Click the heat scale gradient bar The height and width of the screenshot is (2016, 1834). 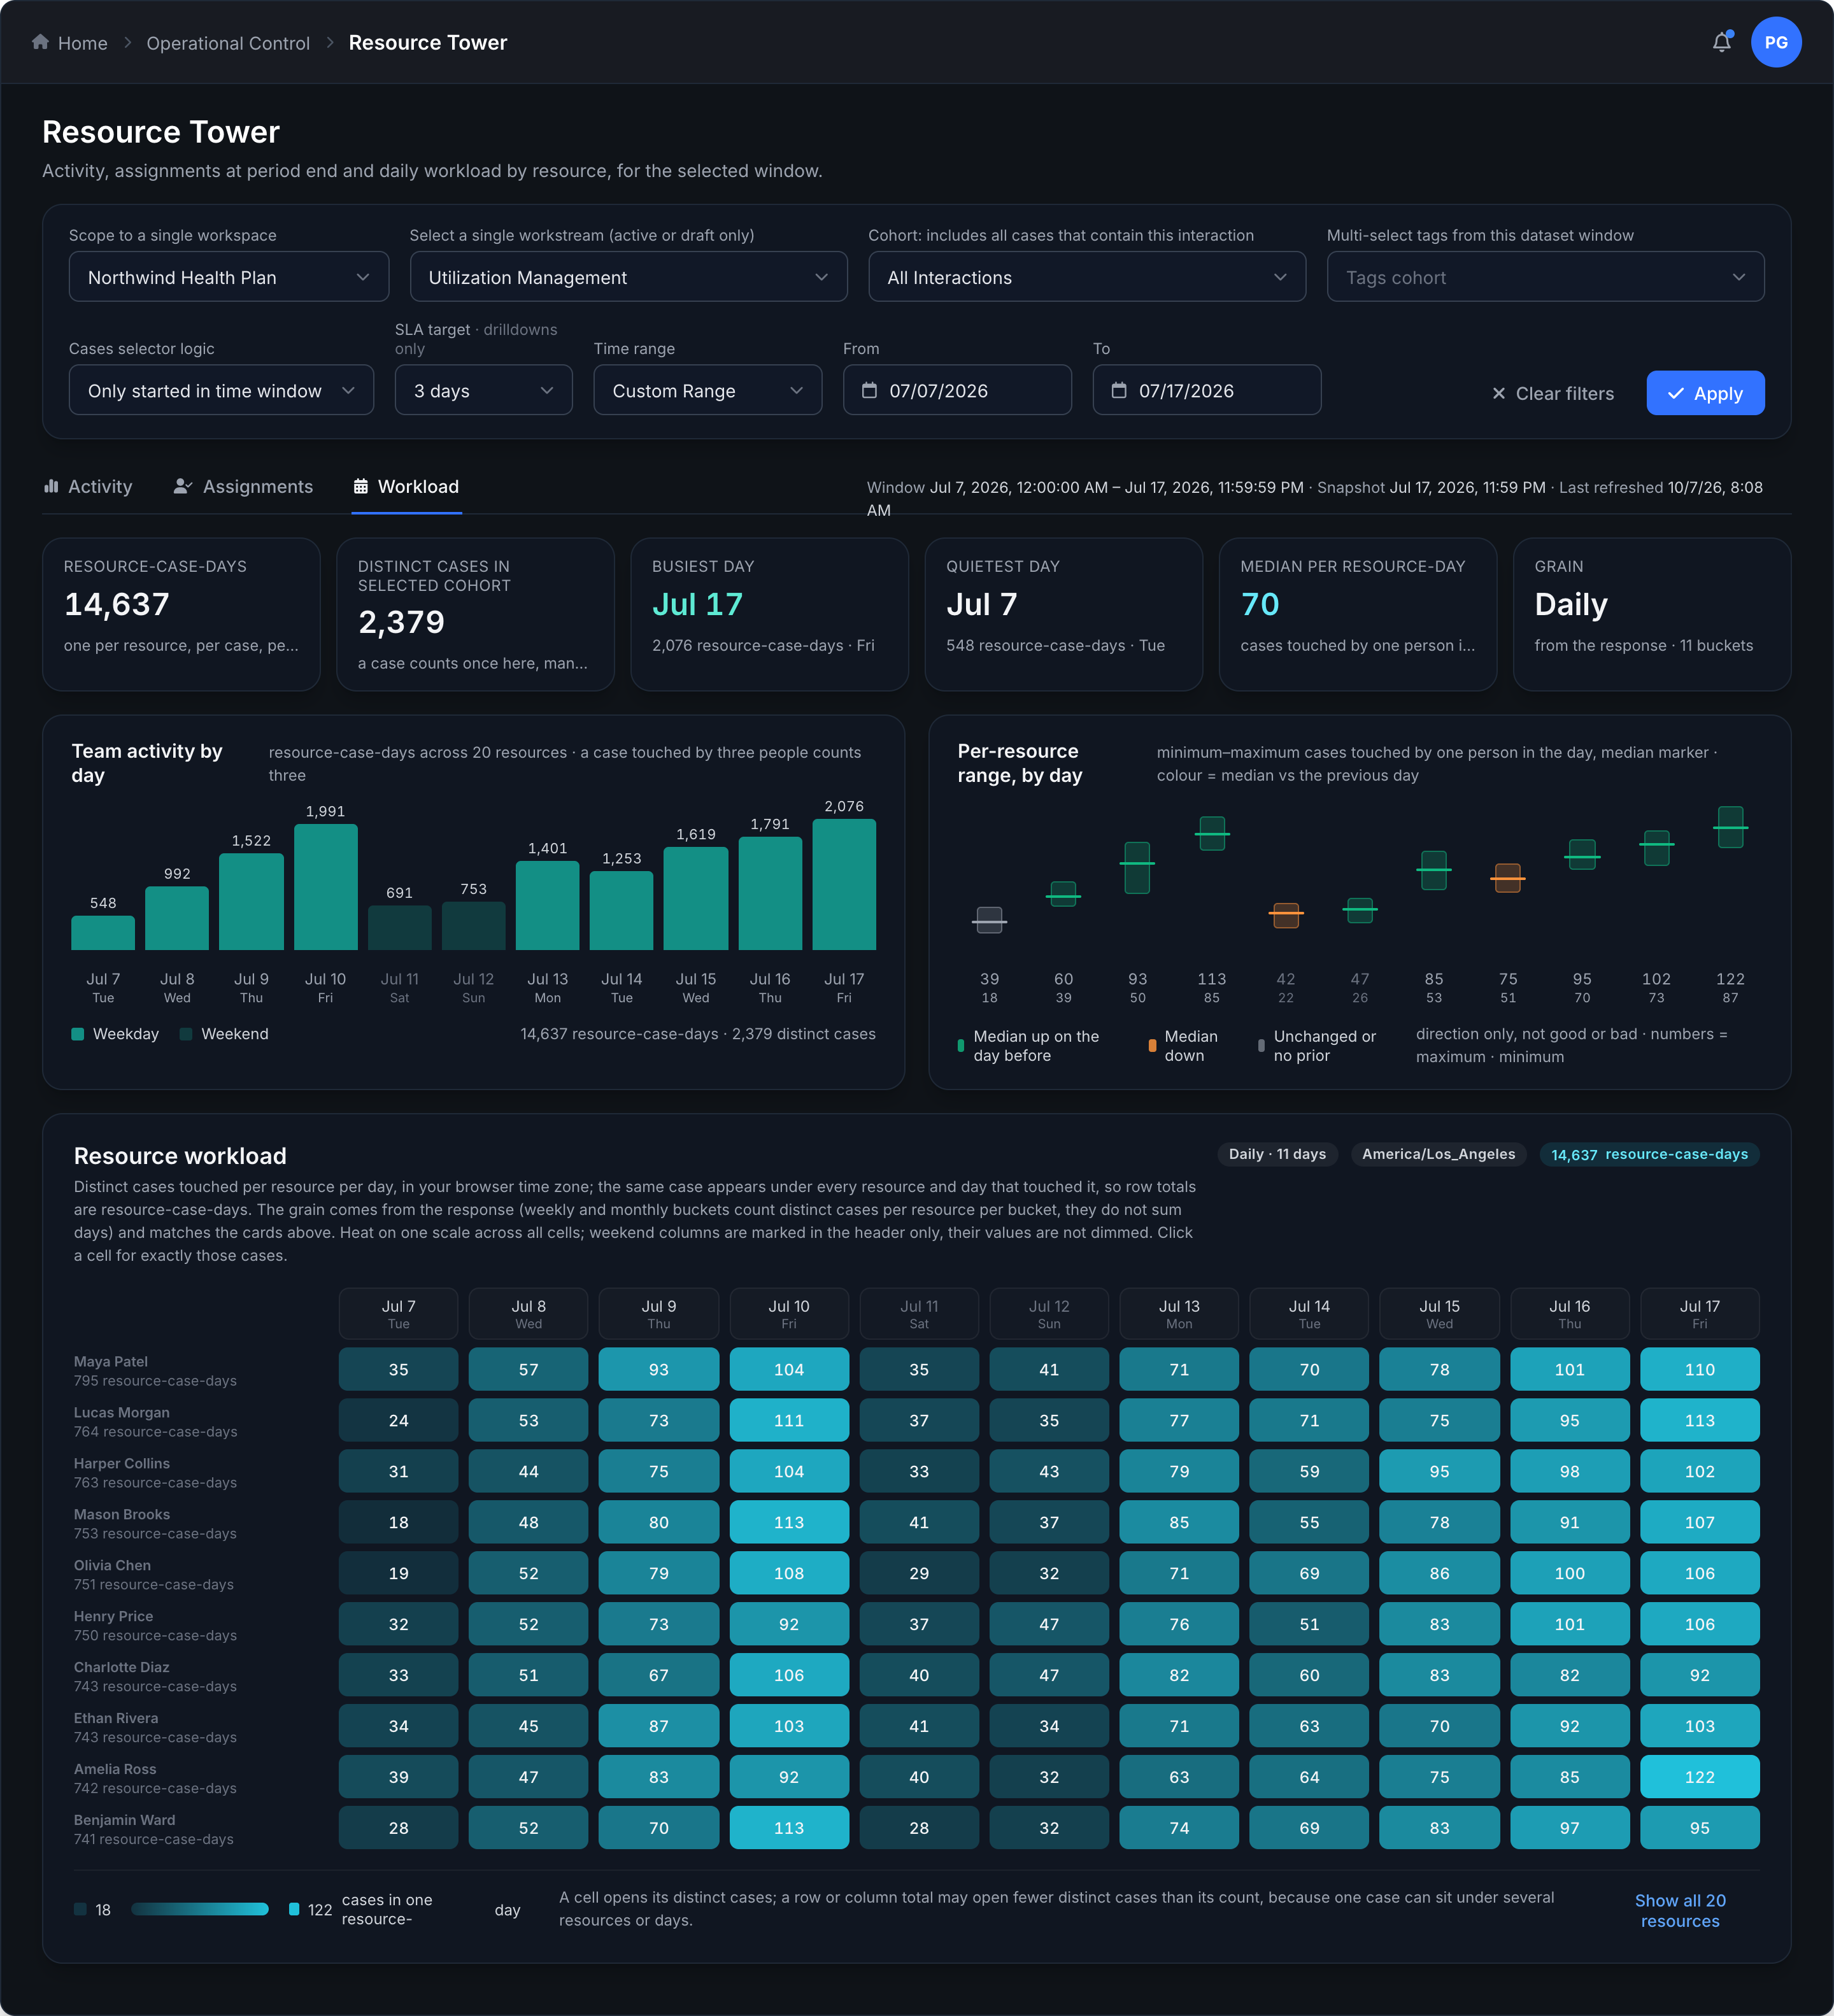[200, 1909]
